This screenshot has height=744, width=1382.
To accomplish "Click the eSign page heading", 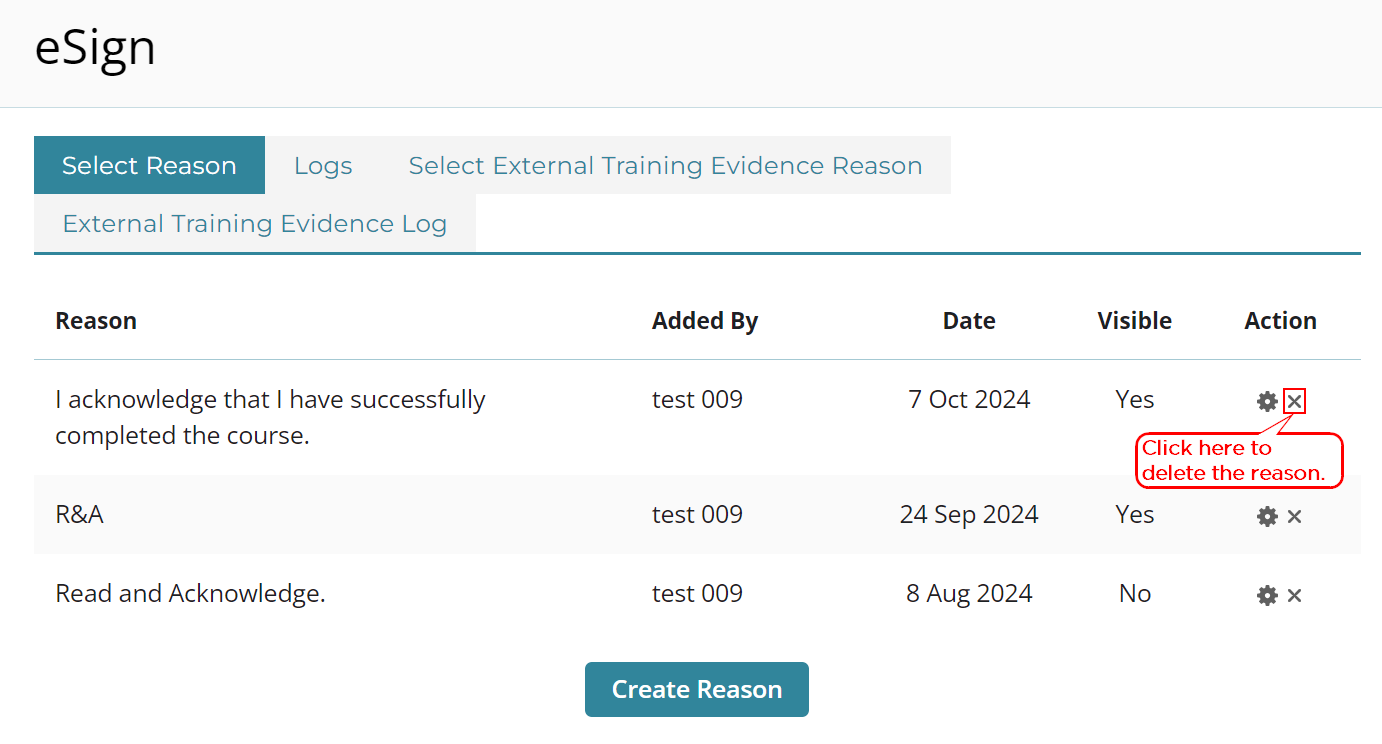I will (x=95, y=47).
